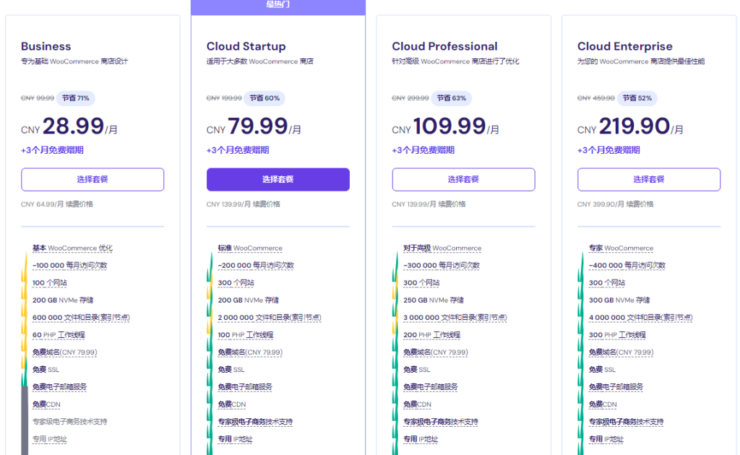Click the ~300 000 每月访问次数 feature
Image resolution: width=740 pixels, height=455 pixels.
441,265
